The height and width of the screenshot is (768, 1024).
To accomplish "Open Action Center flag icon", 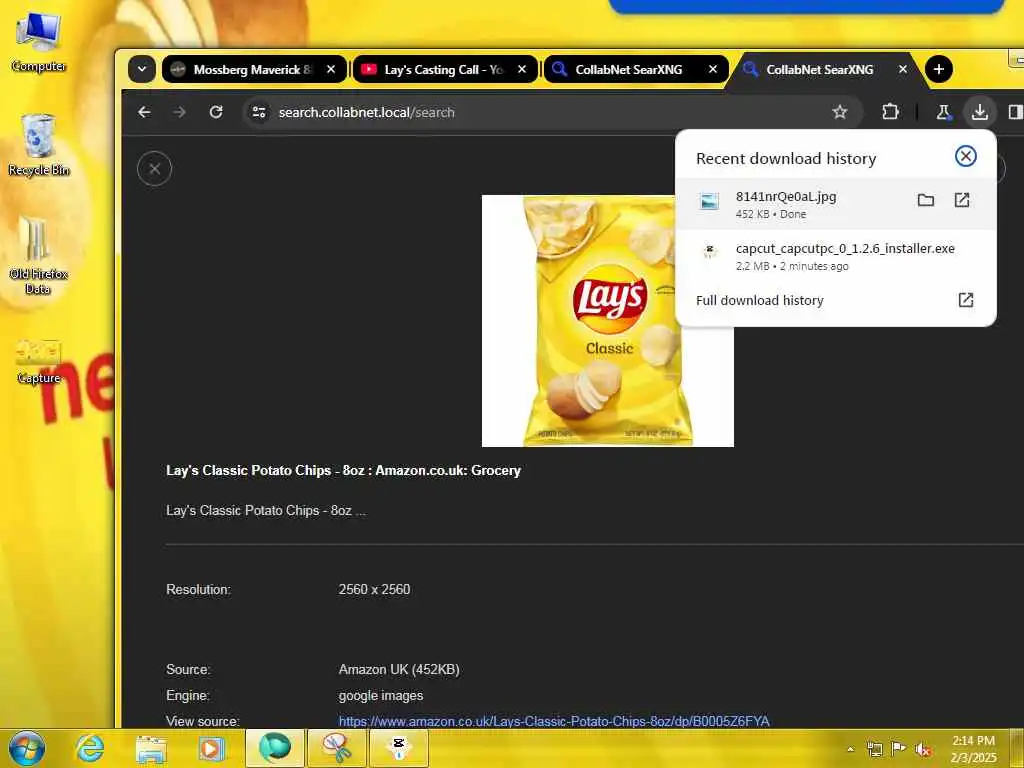I will pos(899,750).
